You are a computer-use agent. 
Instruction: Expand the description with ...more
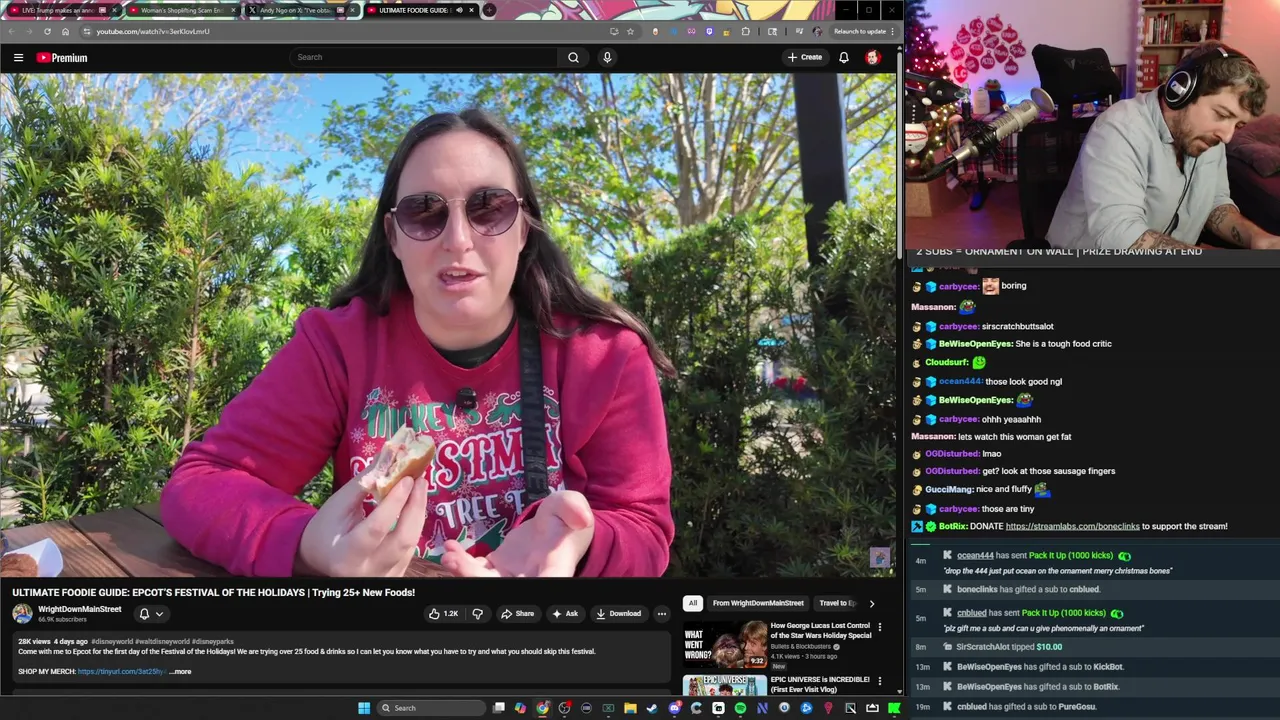tap(180, 672)
